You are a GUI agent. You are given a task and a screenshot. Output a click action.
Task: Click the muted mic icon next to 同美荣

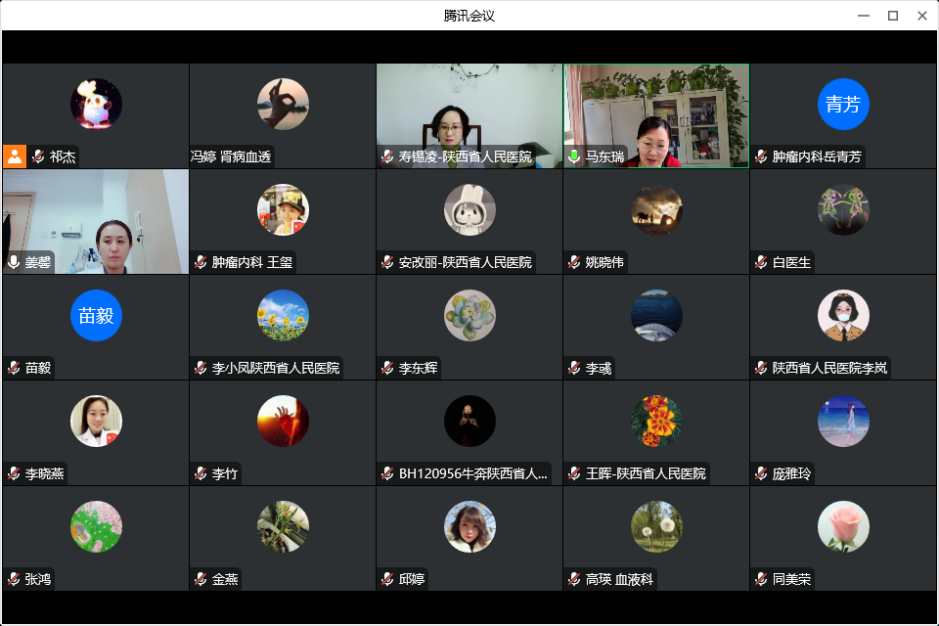tap(761, 579)
